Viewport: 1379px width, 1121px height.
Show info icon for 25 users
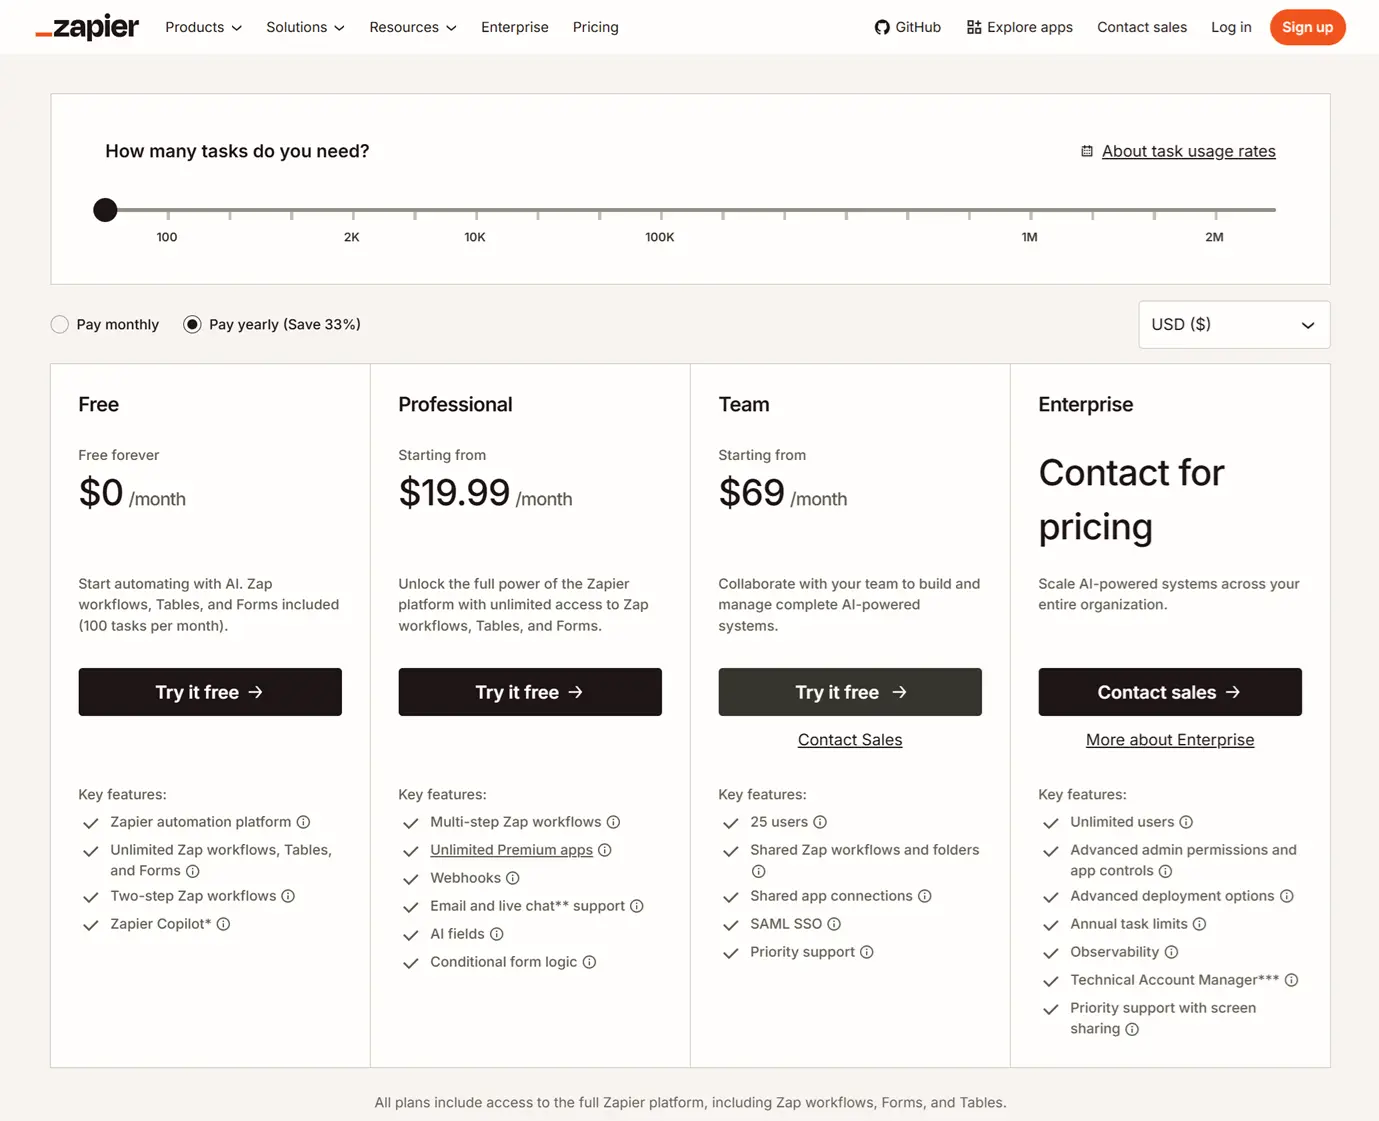[820, 822]
